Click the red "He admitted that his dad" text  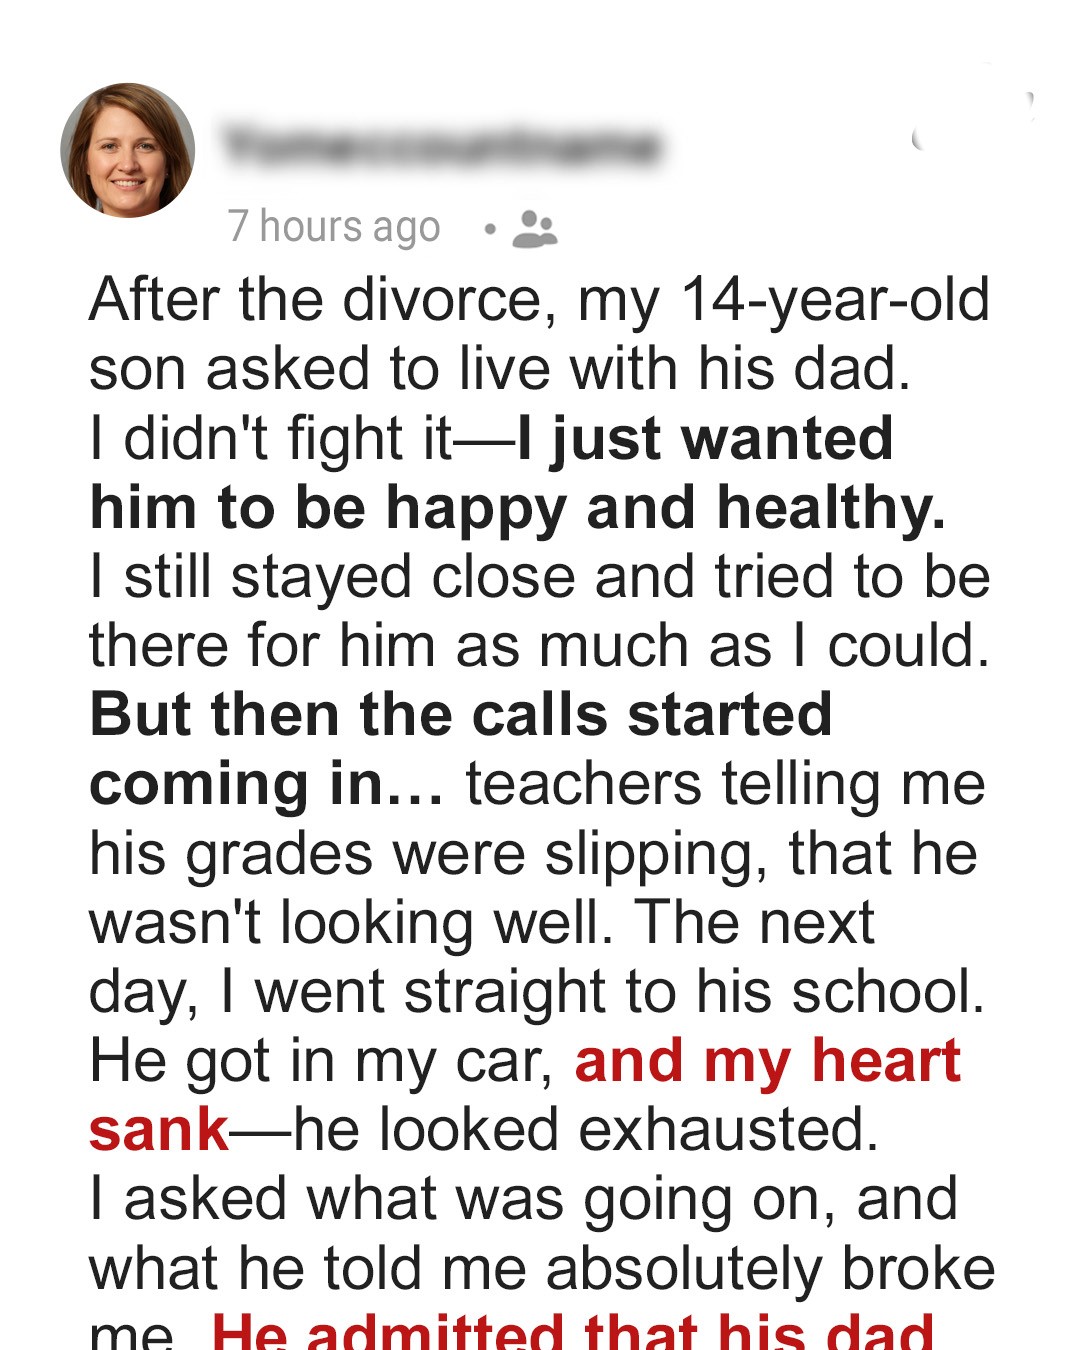click(x=572, y=1330)
